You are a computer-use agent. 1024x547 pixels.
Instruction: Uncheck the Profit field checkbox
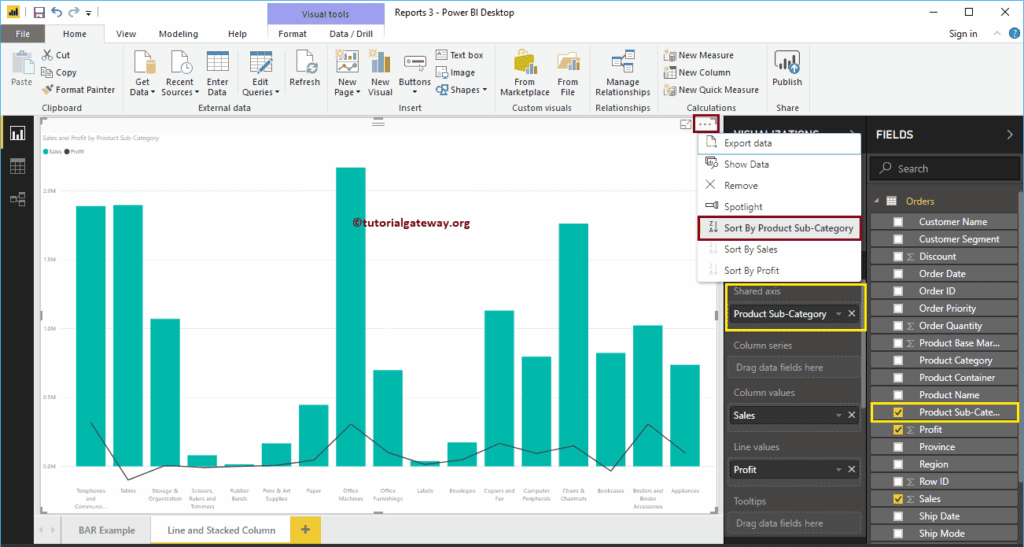pyautogui.click(x=898, y=430)
